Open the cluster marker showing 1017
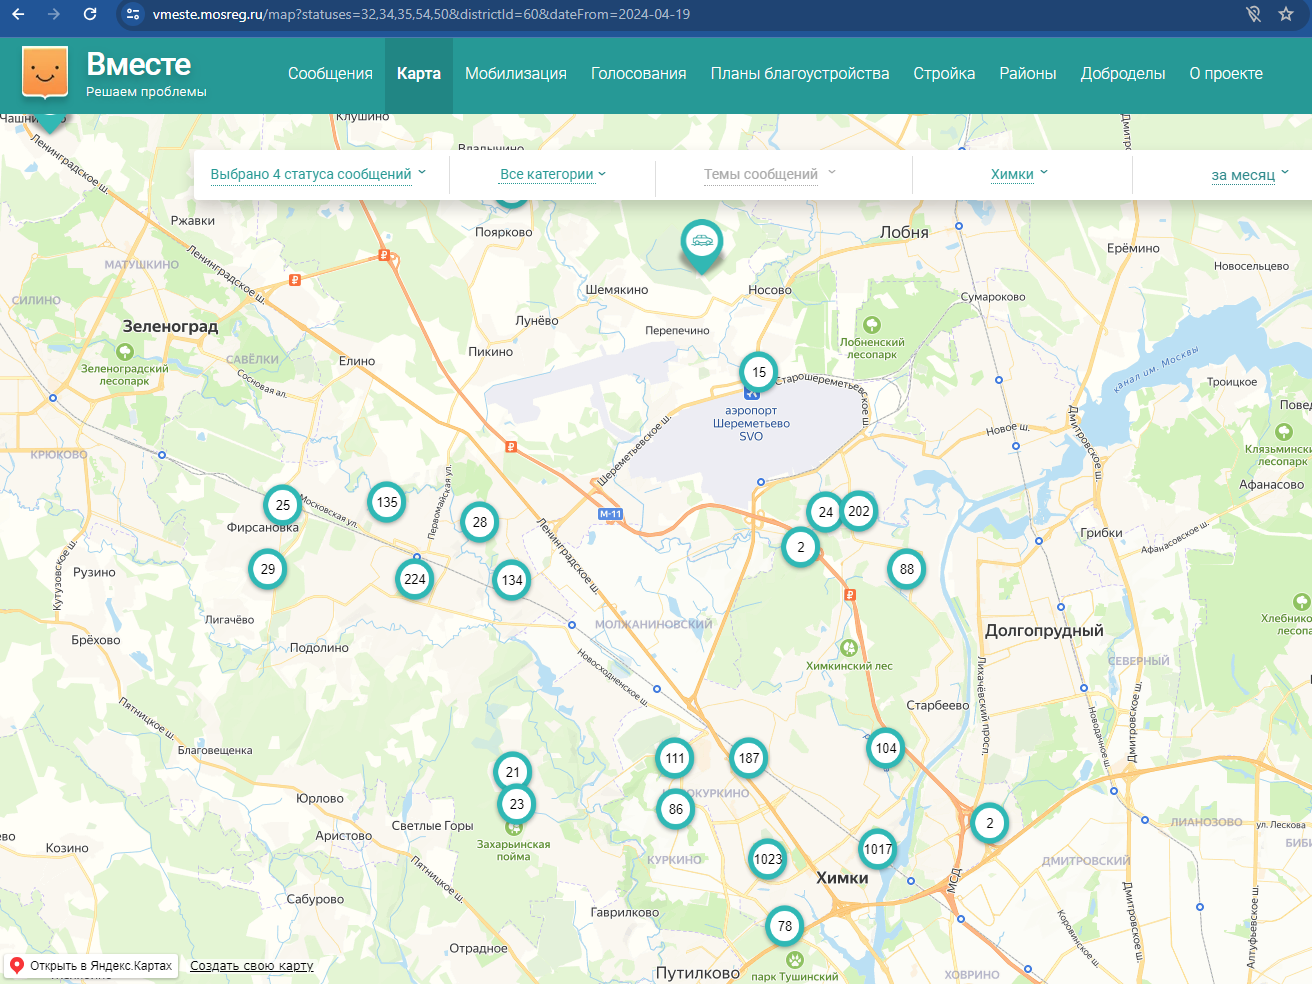Viewport: 1312px width, 984px height. [x=878, y=849]
